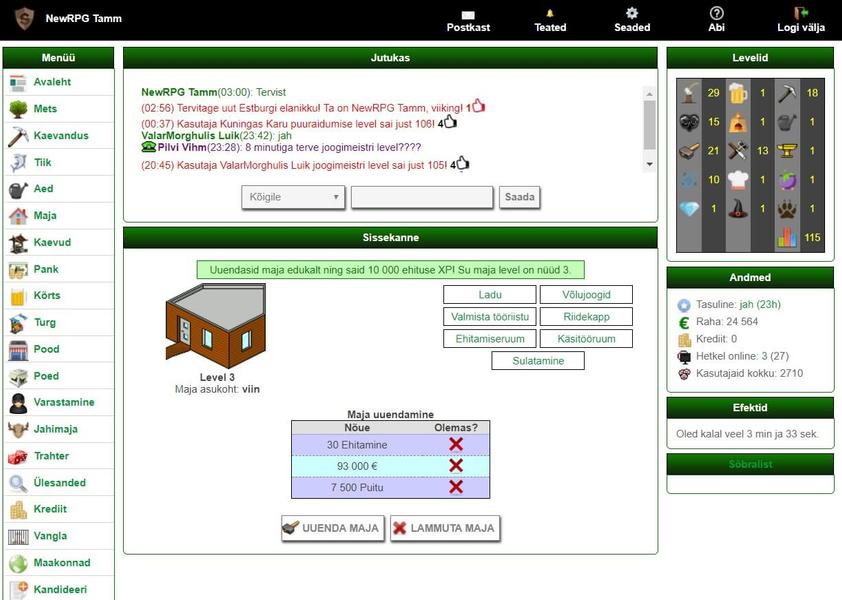
Task: Click the Abi help icon
Action: 716,13
